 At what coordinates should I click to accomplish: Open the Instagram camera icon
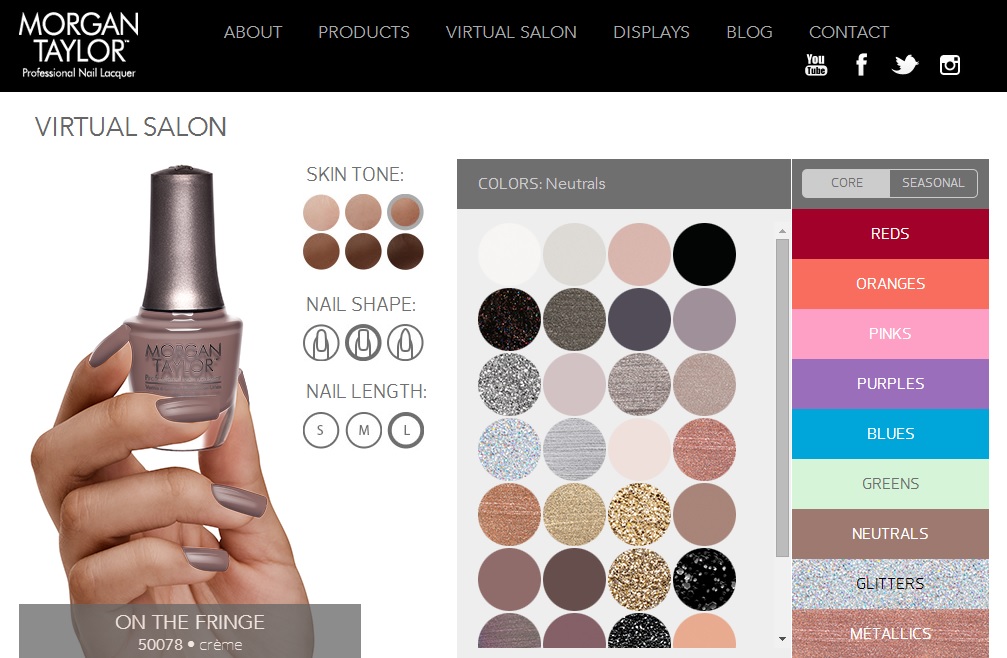[x=950, y=65]
